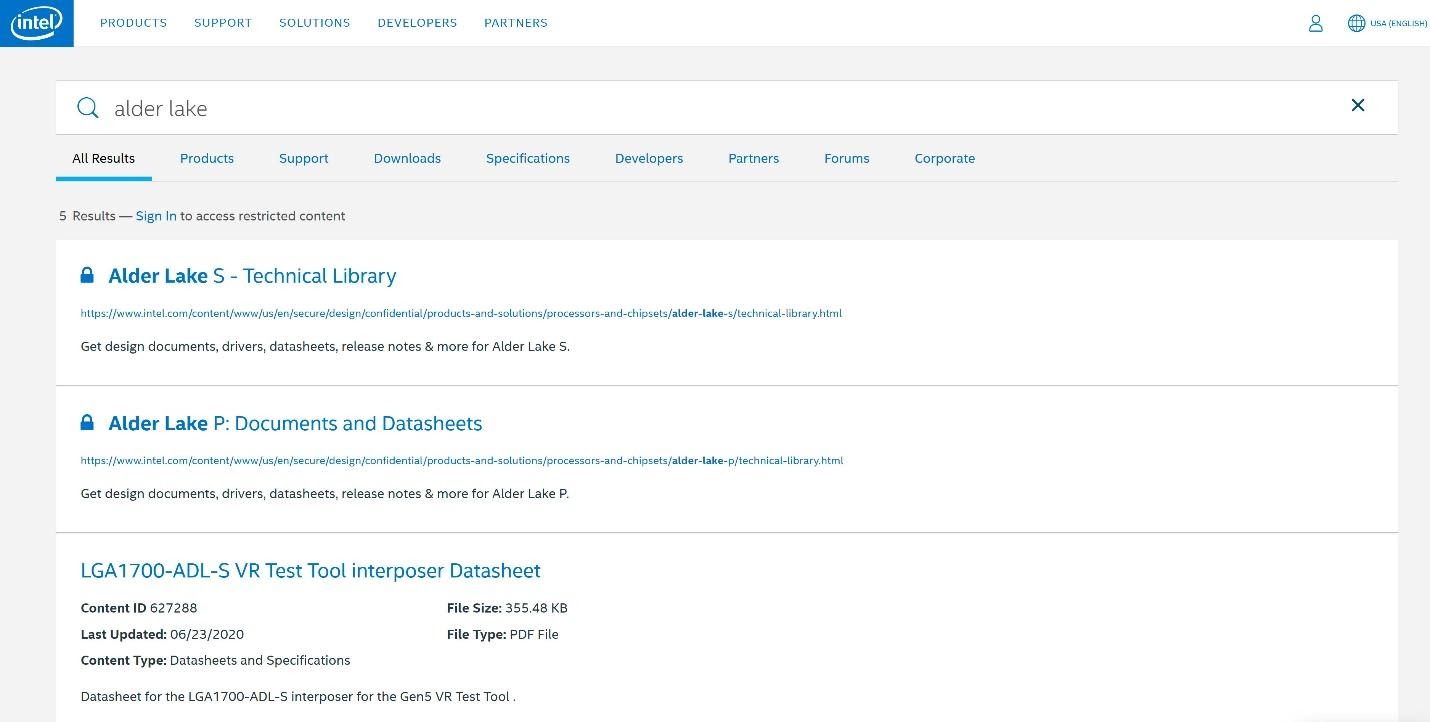Switch to the Downloads tab
This screenshot has width=1430, height=722.
click(407, 158)
